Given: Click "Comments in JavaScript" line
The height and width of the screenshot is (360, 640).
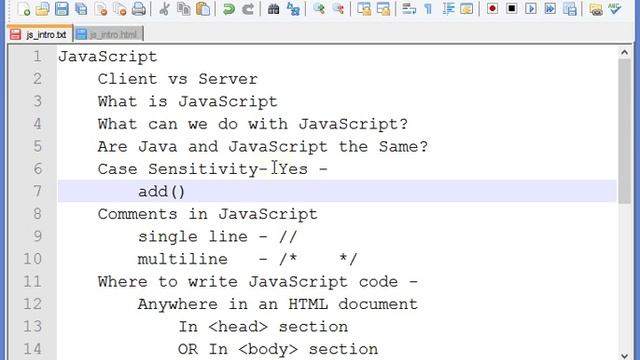Looking at the screenshot, I should [207, 214].
